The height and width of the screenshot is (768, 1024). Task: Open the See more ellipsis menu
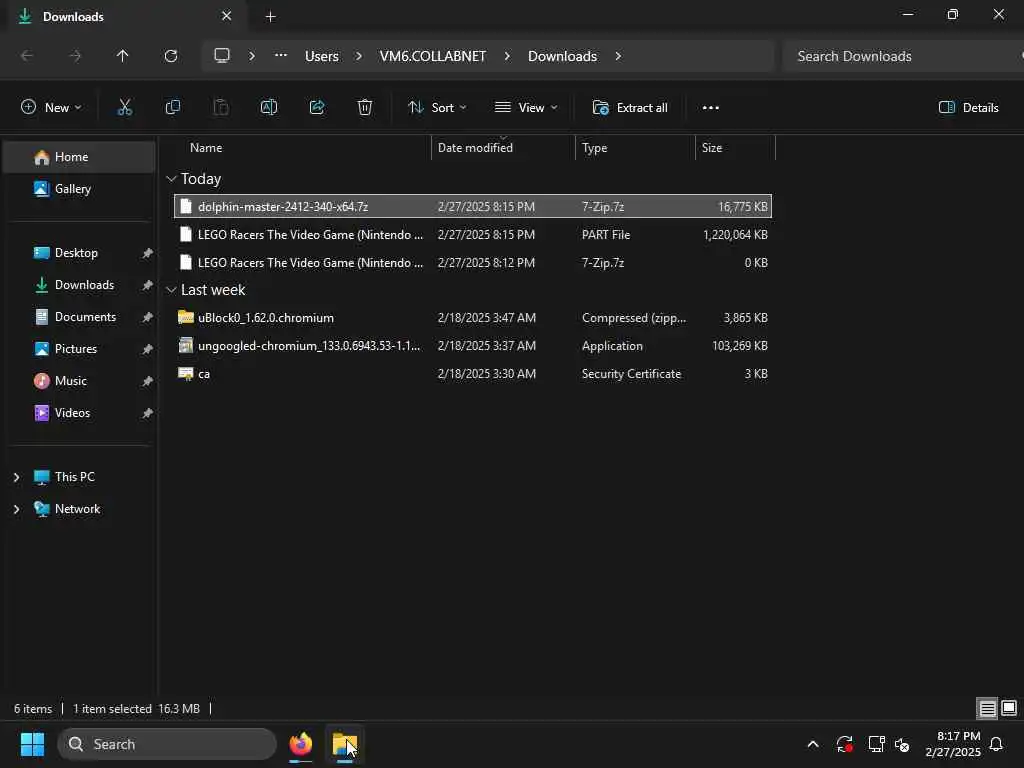pyautogui.click(x=711, y=108)
